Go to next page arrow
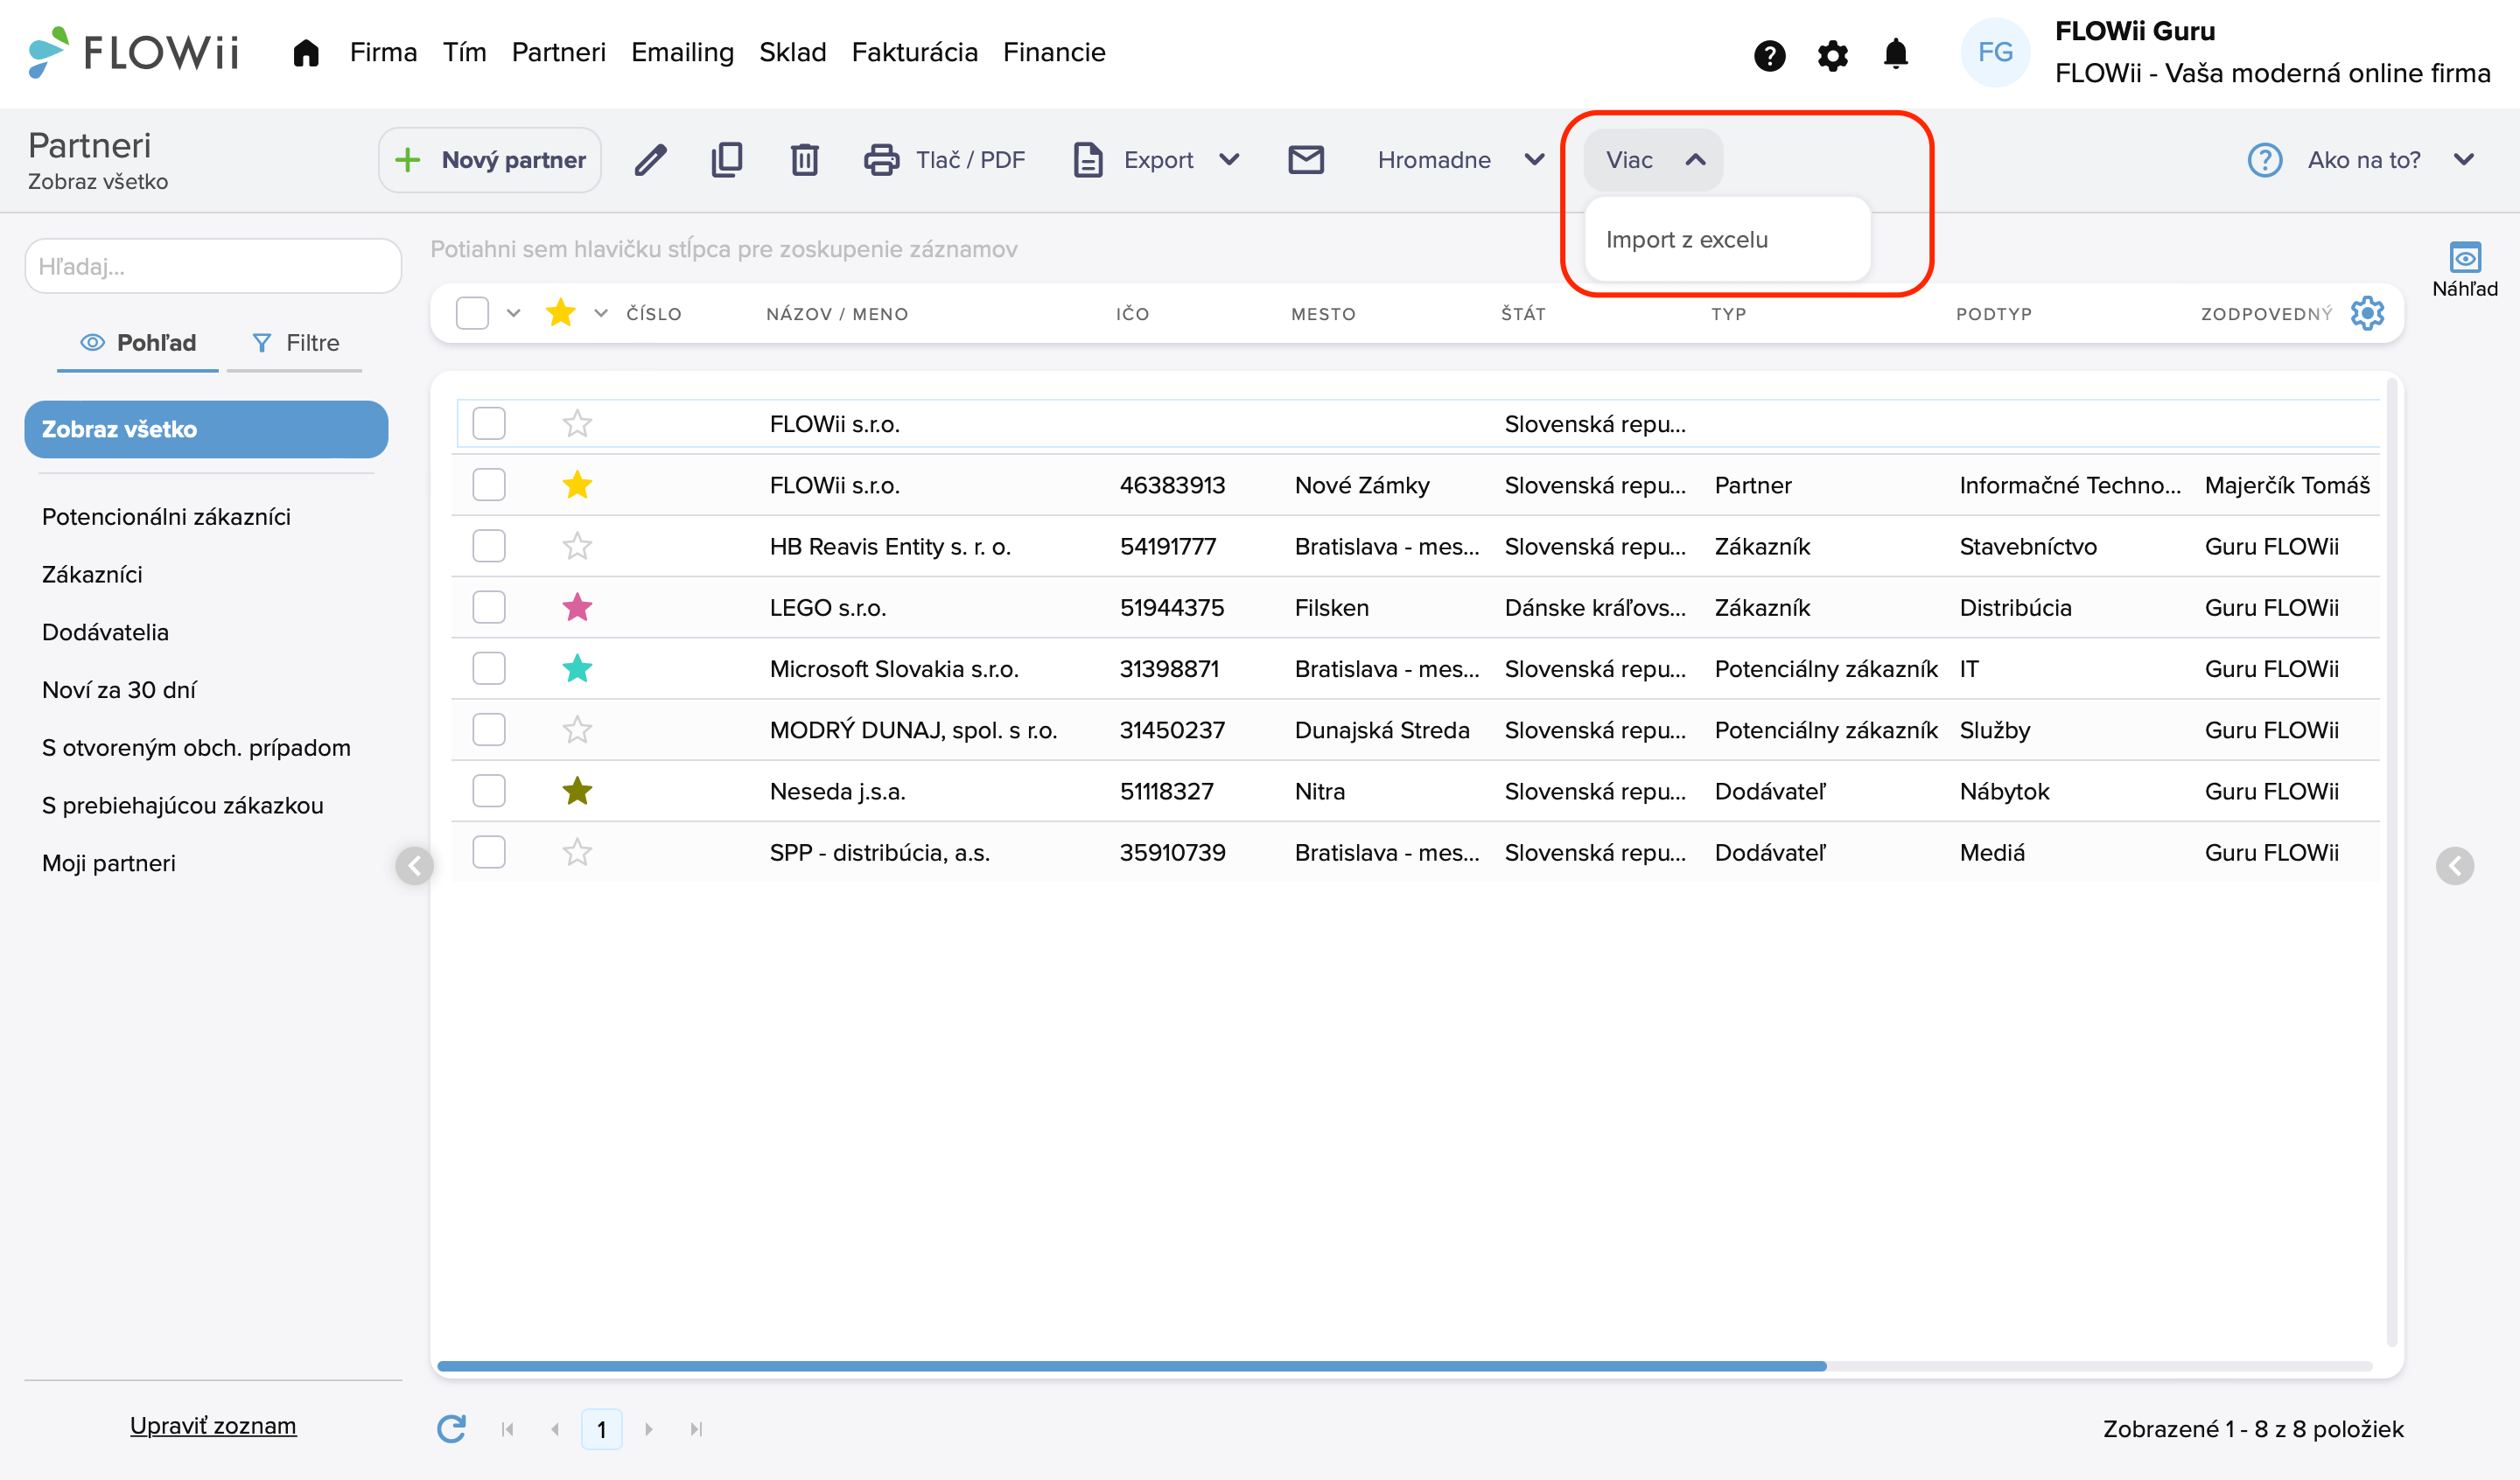Viewport: 2520px width, 1480px height. click(x=648, y=1429)
